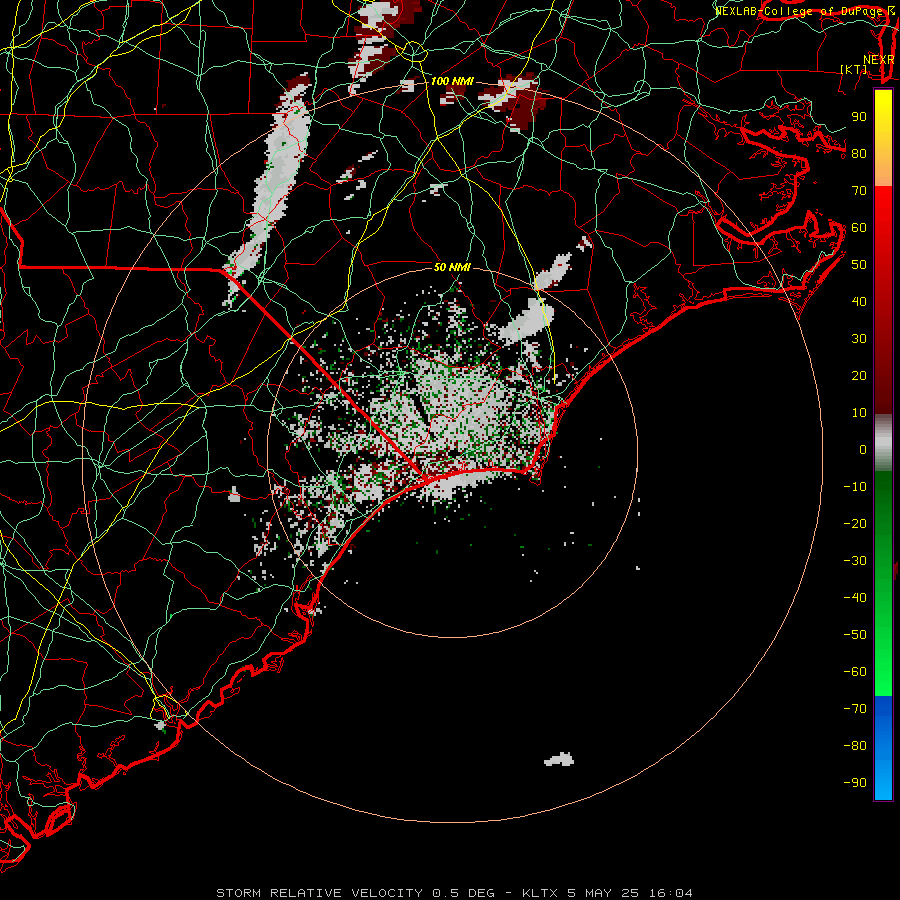This screenshot has width=900, height=900.
Task: Click the positive 60 scale label
Action: pyautogui.click(x=859, y=228)
